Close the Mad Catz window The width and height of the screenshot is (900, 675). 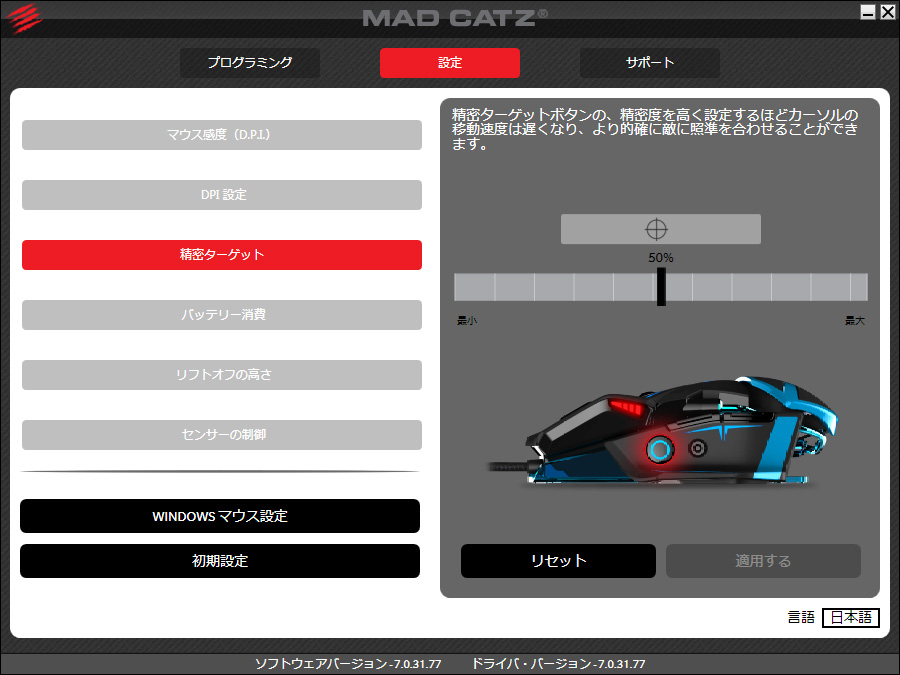(887, 11)
